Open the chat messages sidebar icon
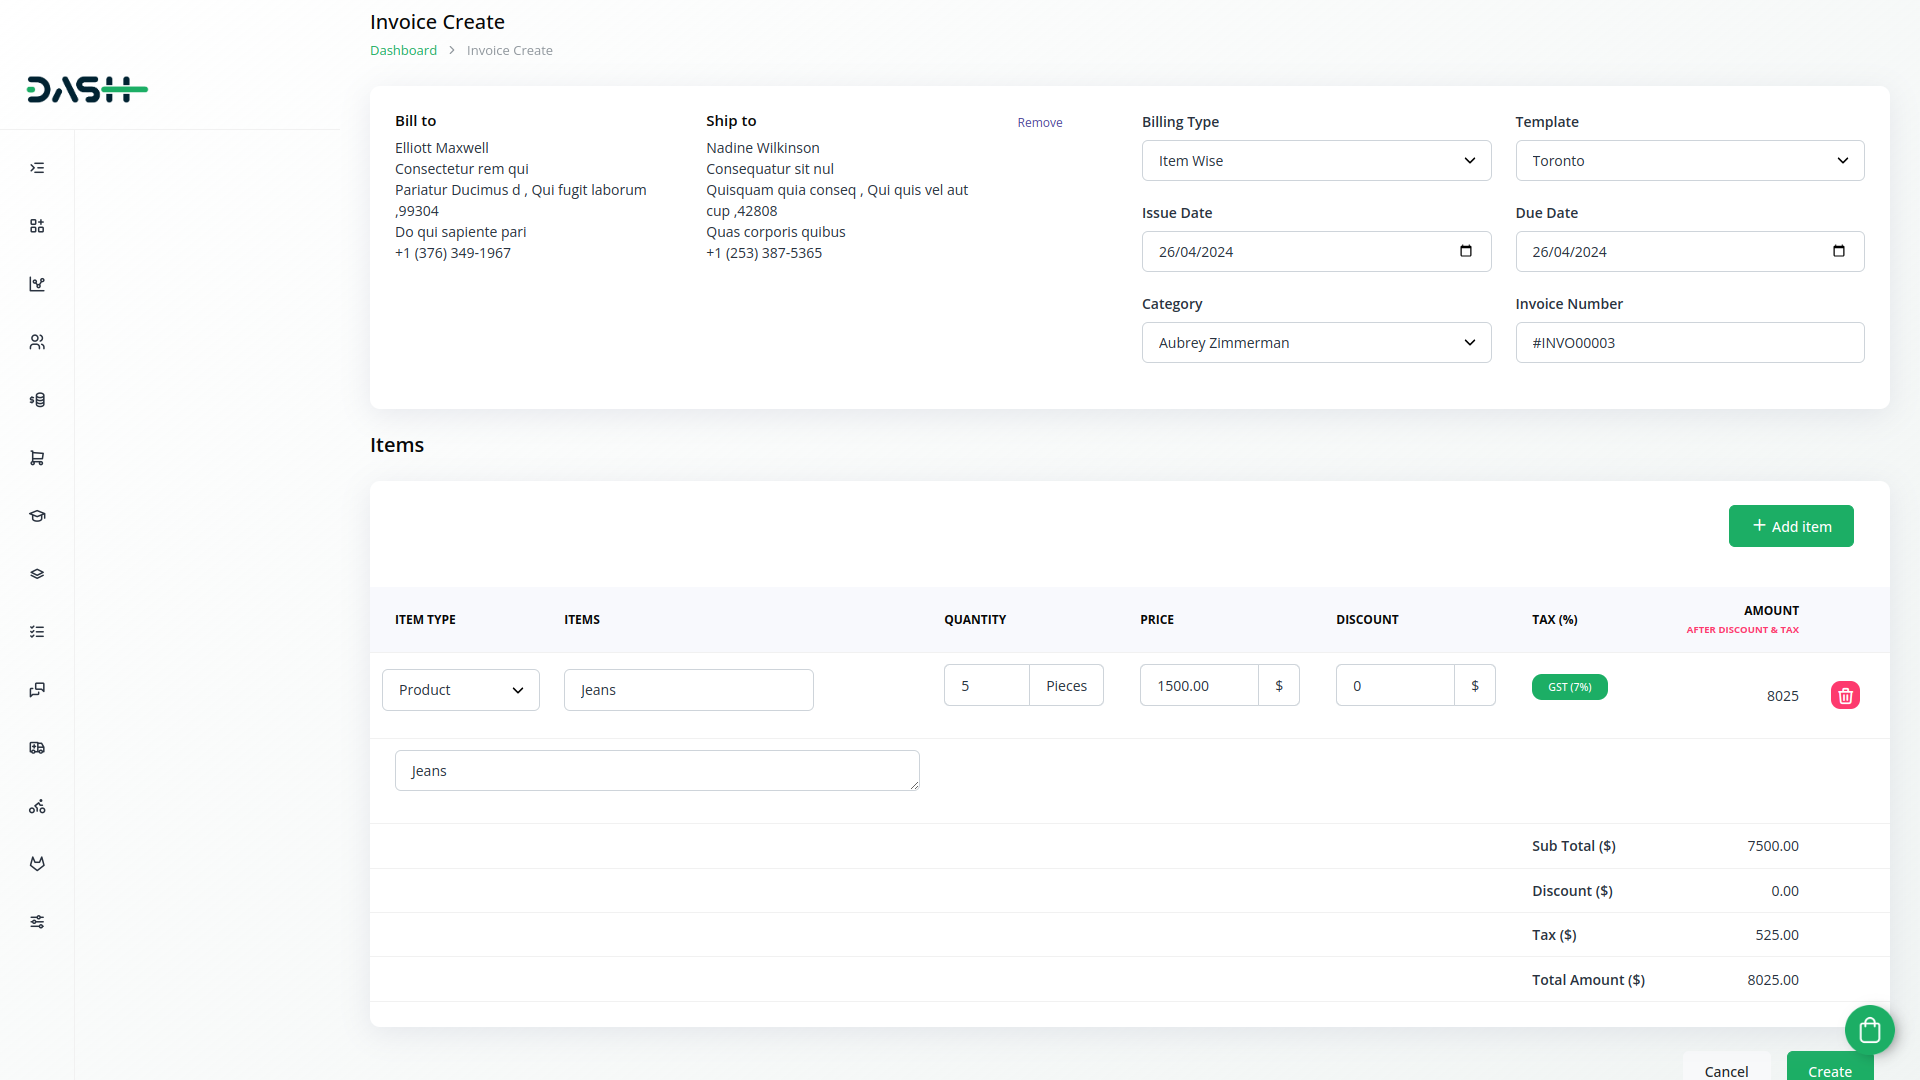 37,690
